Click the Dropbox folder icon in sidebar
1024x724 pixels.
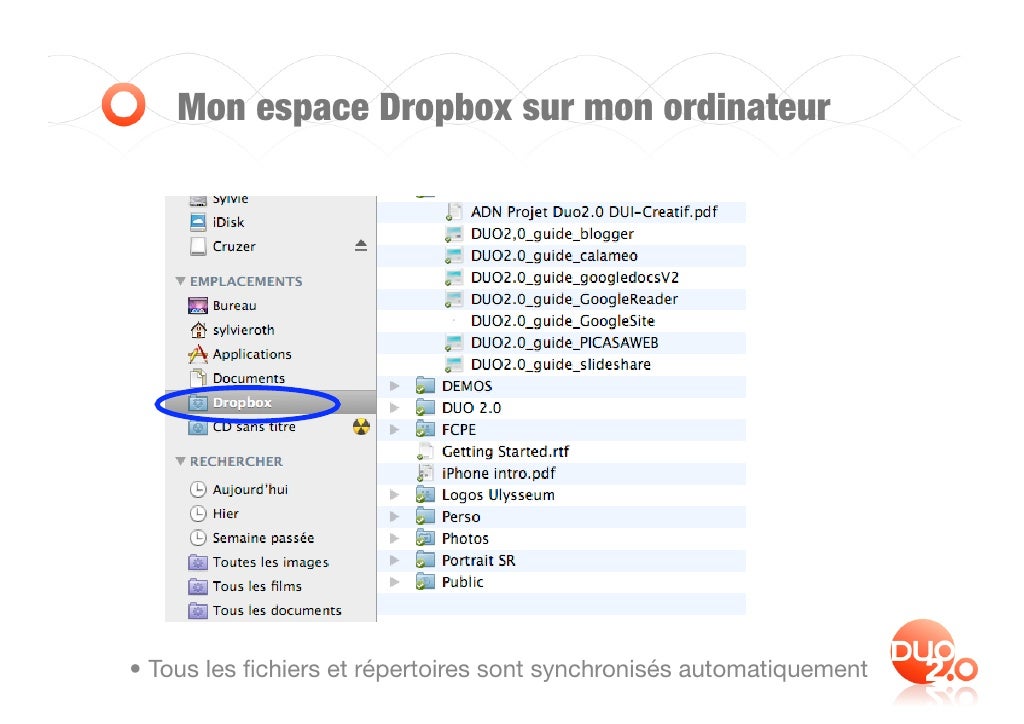198,403
